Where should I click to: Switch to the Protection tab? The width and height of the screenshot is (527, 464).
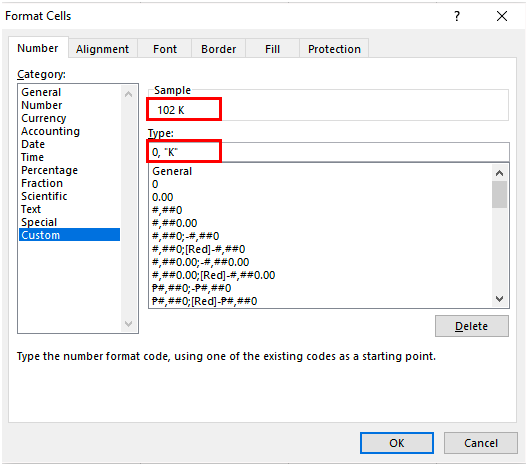334,49
